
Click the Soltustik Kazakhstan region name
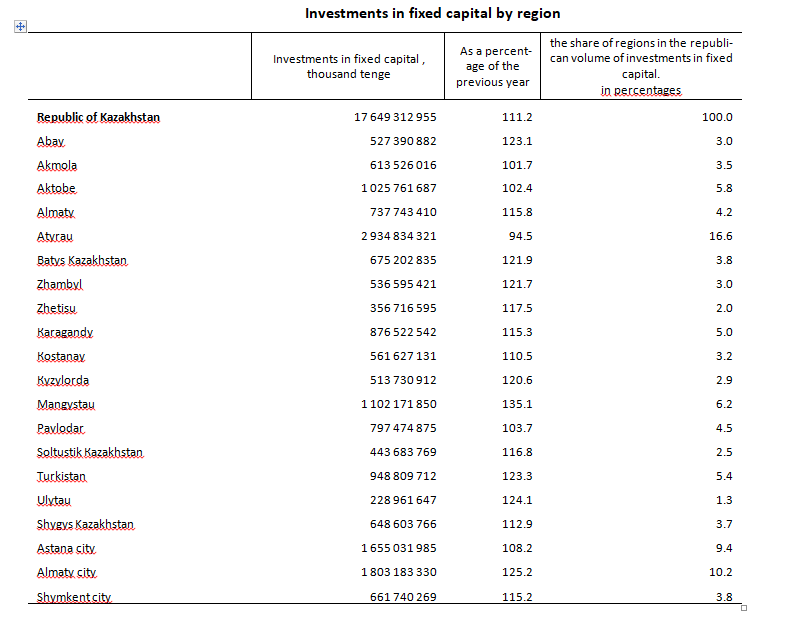click(90, 452)
